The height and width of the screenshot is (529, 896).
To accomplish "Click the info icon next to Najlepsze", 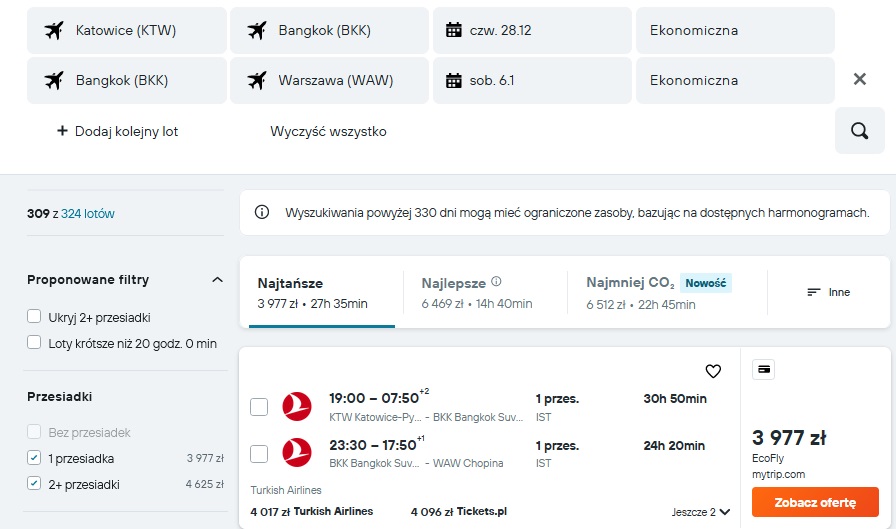I will coord(496,281).
